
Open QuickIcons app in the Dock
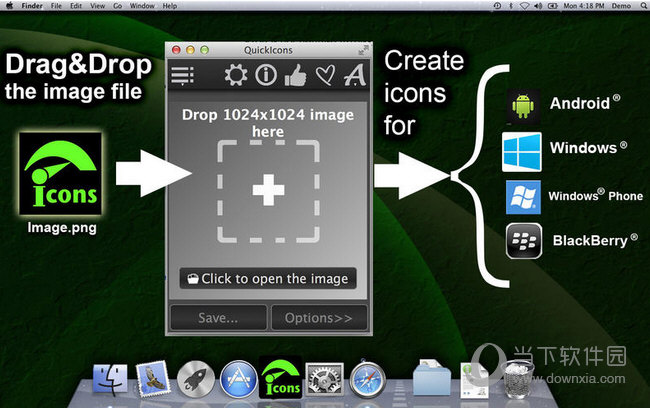point(281,377)
